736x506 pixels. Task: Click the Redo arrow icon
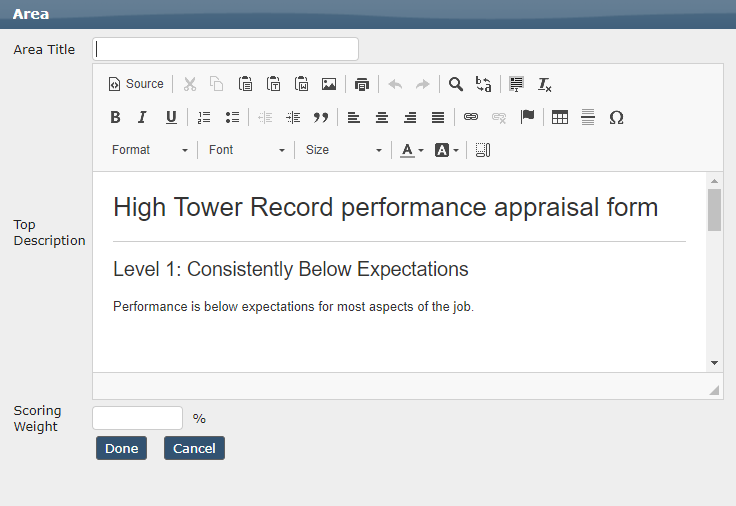click(x=422, y=84)
